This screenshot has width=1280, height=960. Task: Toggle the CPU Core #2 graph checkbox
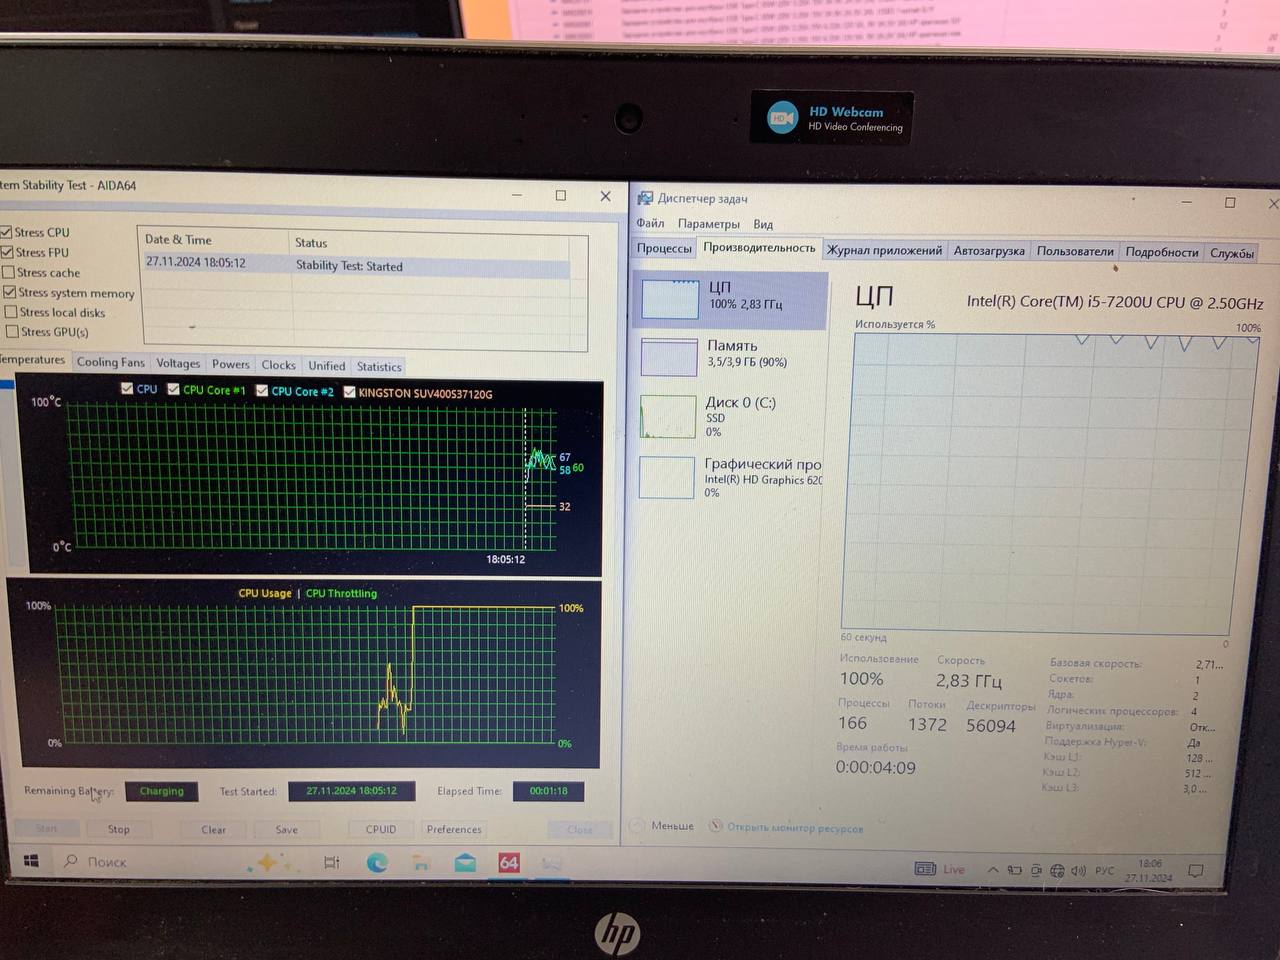pos(262,390)
